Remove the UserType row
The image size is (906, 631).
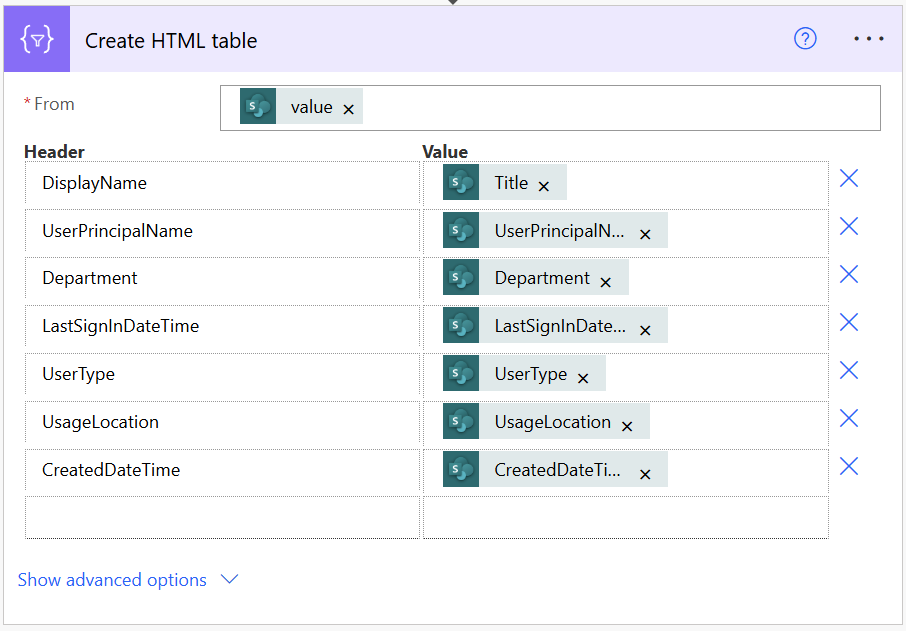(x=849, y=371)
